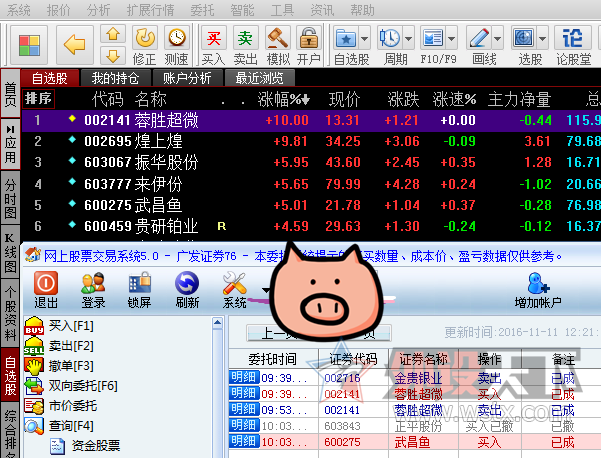The height and width of the screenshot is (458, 601).
Task: Click 明细 button for 正平股份 row
Action: (244, 425)
